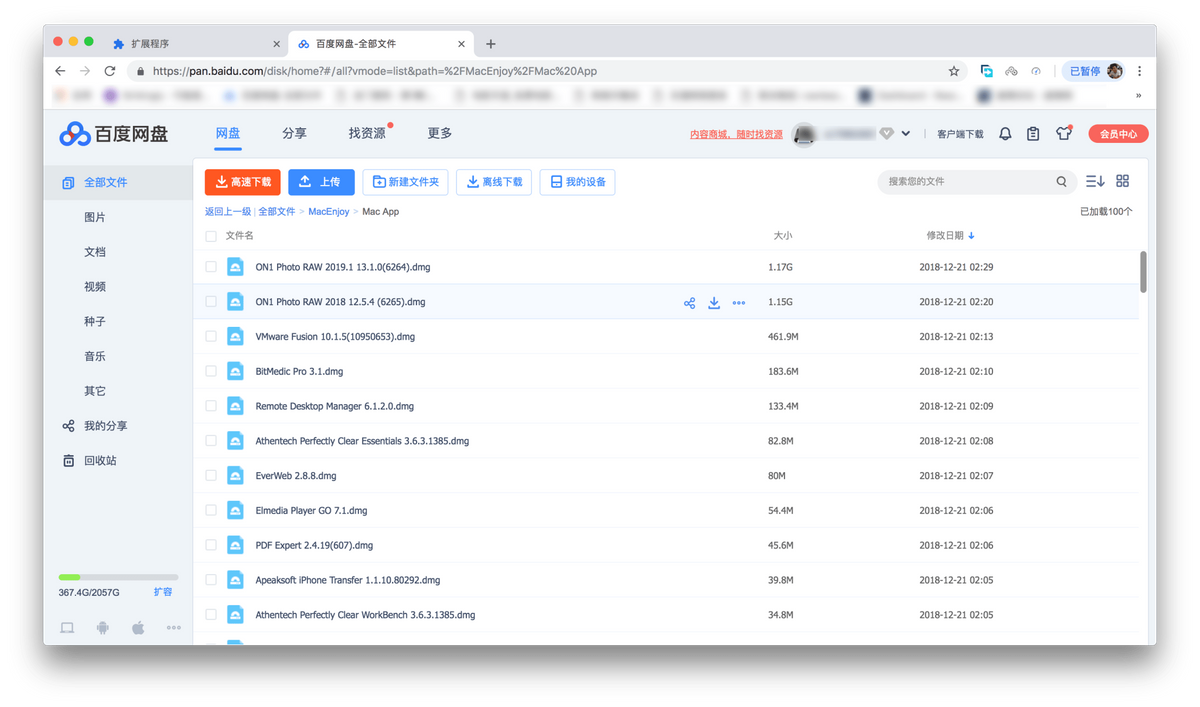Switch to grid view layout
Viewport: 1200px width, 707px height.
click(x=1122, y=181)
